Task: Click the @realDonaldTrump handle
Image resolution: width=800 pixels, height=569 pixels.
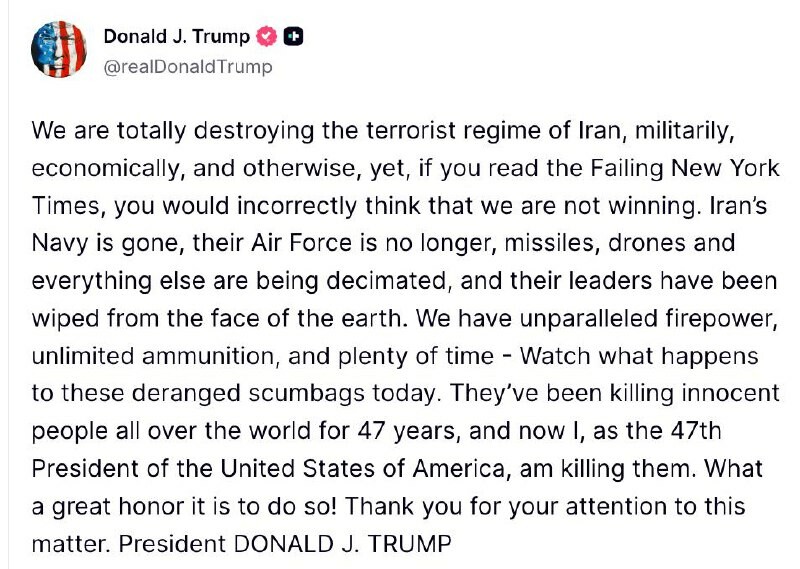Action: coord(187,67)
